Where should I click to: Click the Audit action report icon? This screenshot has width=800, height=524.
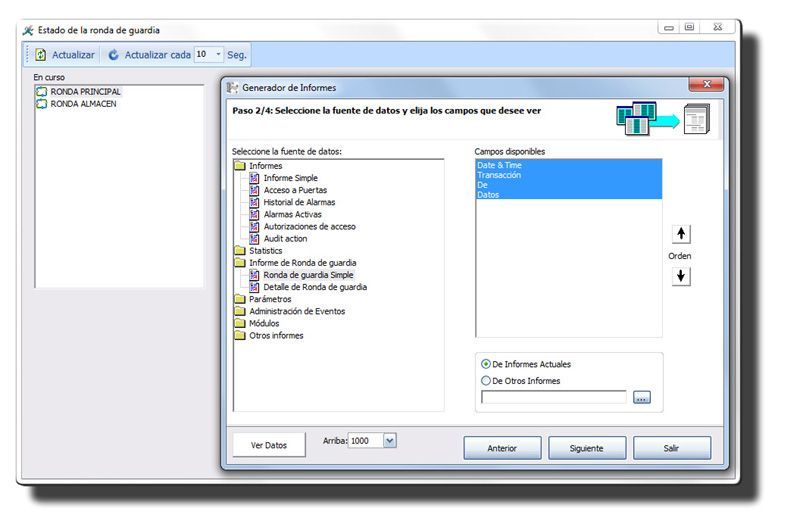[254, 239]
